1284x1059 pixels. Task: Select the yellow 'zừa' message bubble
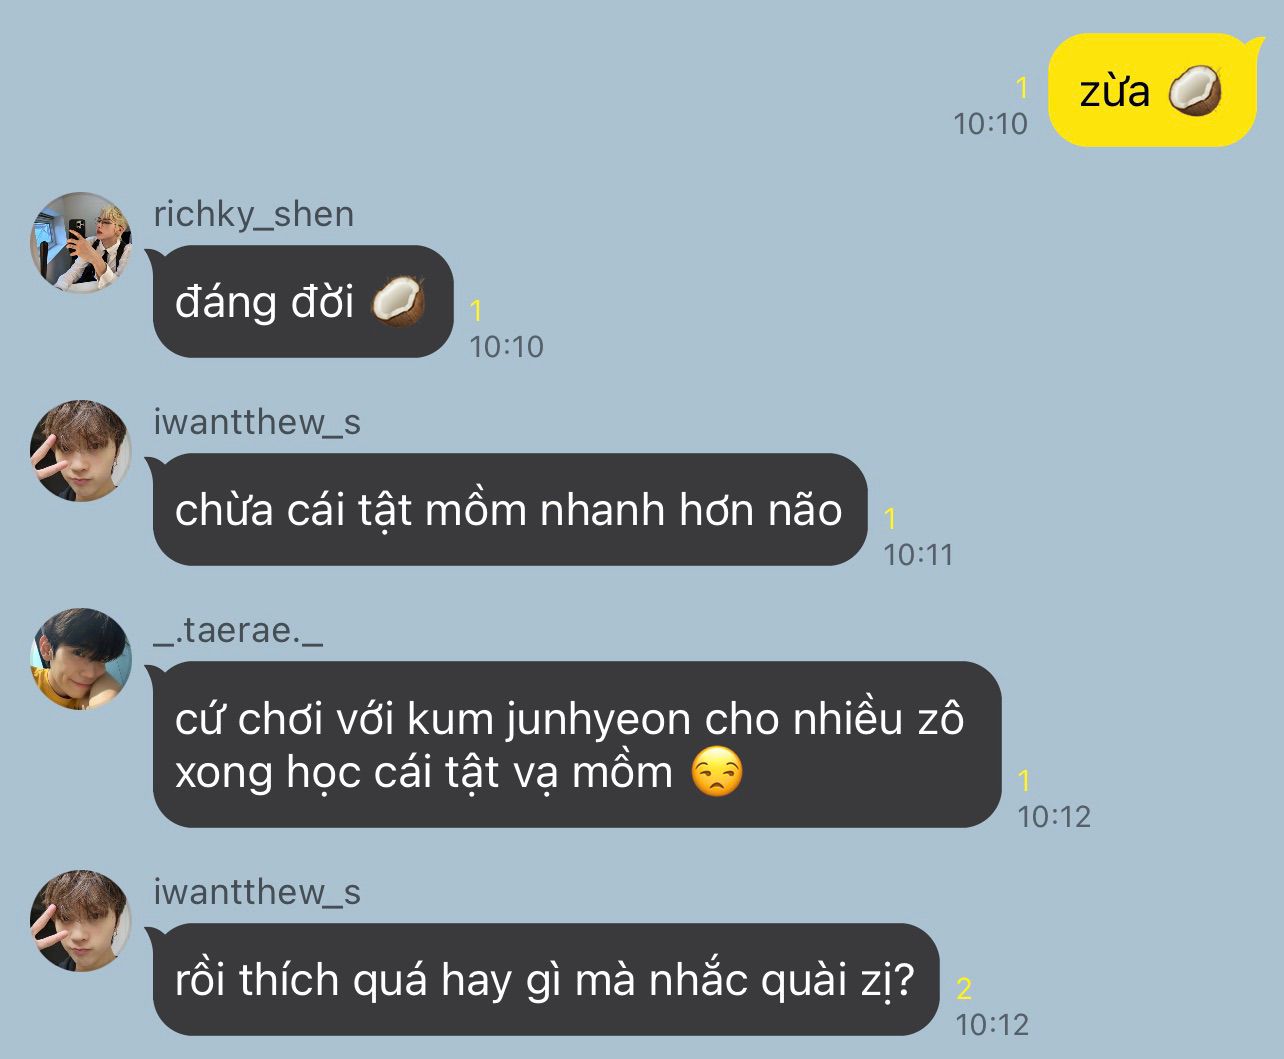click(x=1152, y=91)
